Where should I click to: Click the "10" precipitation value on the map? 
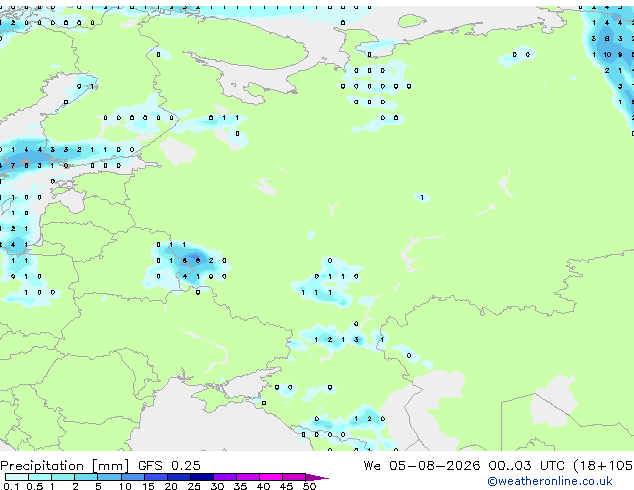coord(607,55)
